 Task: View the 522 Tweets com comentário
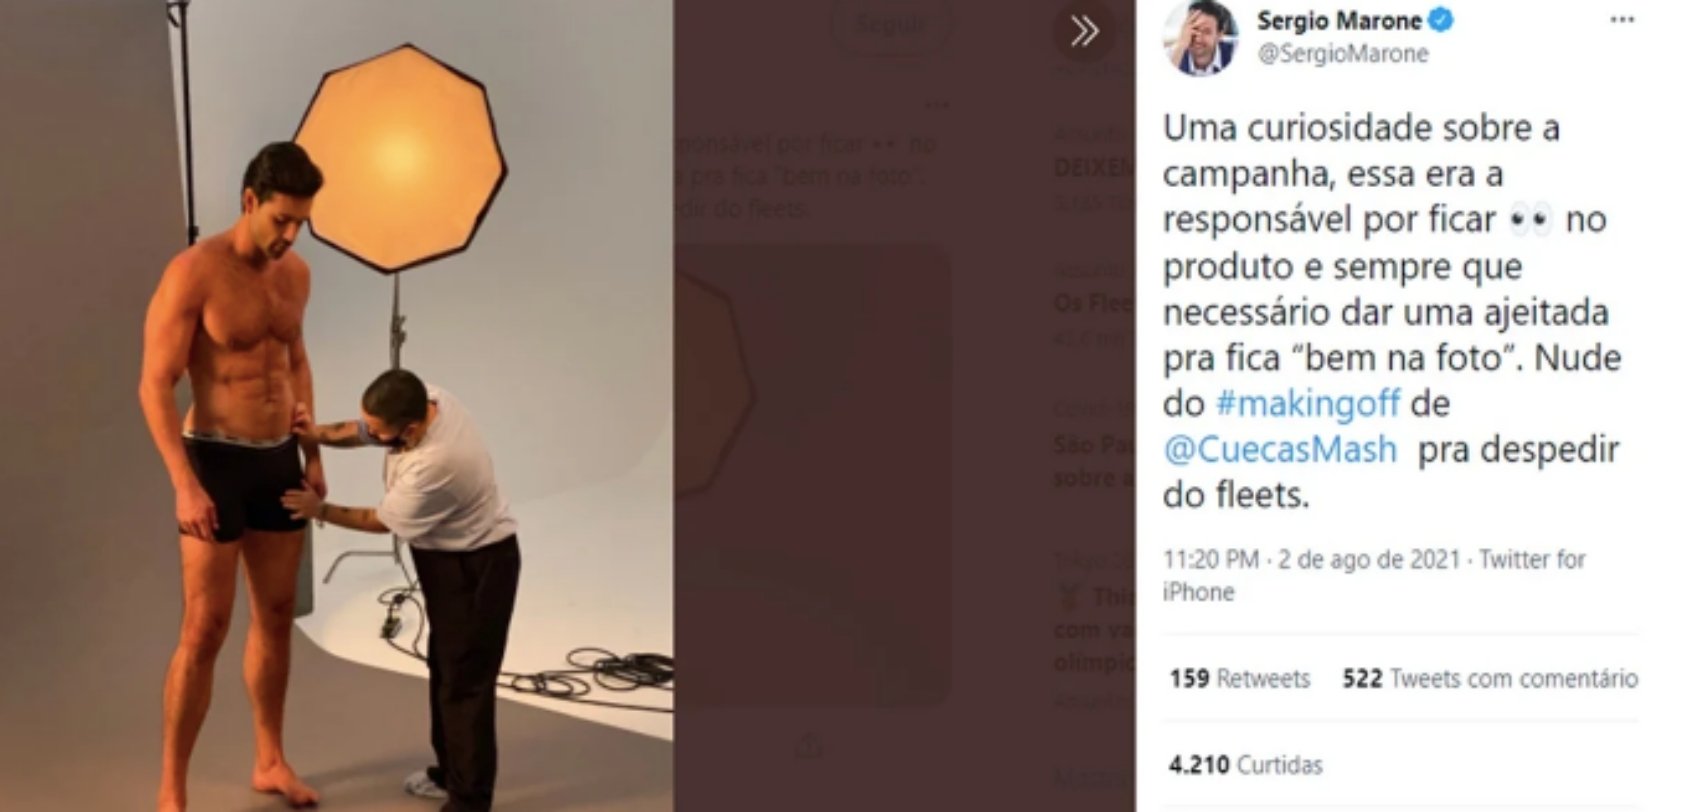1489,679
